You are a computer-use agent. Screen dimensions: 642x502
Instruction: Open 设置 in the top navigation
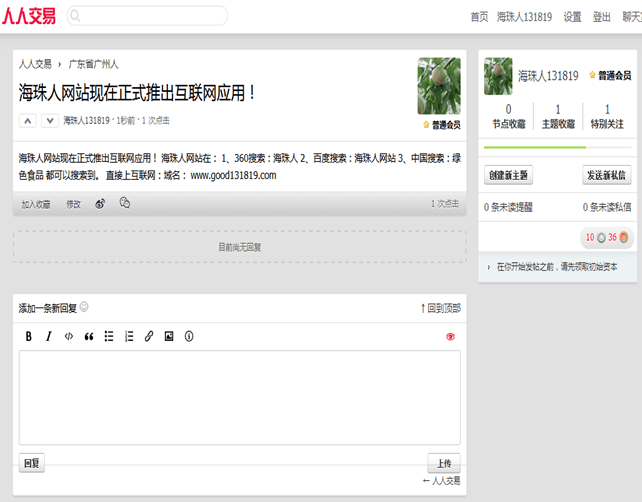click(572, 17)
